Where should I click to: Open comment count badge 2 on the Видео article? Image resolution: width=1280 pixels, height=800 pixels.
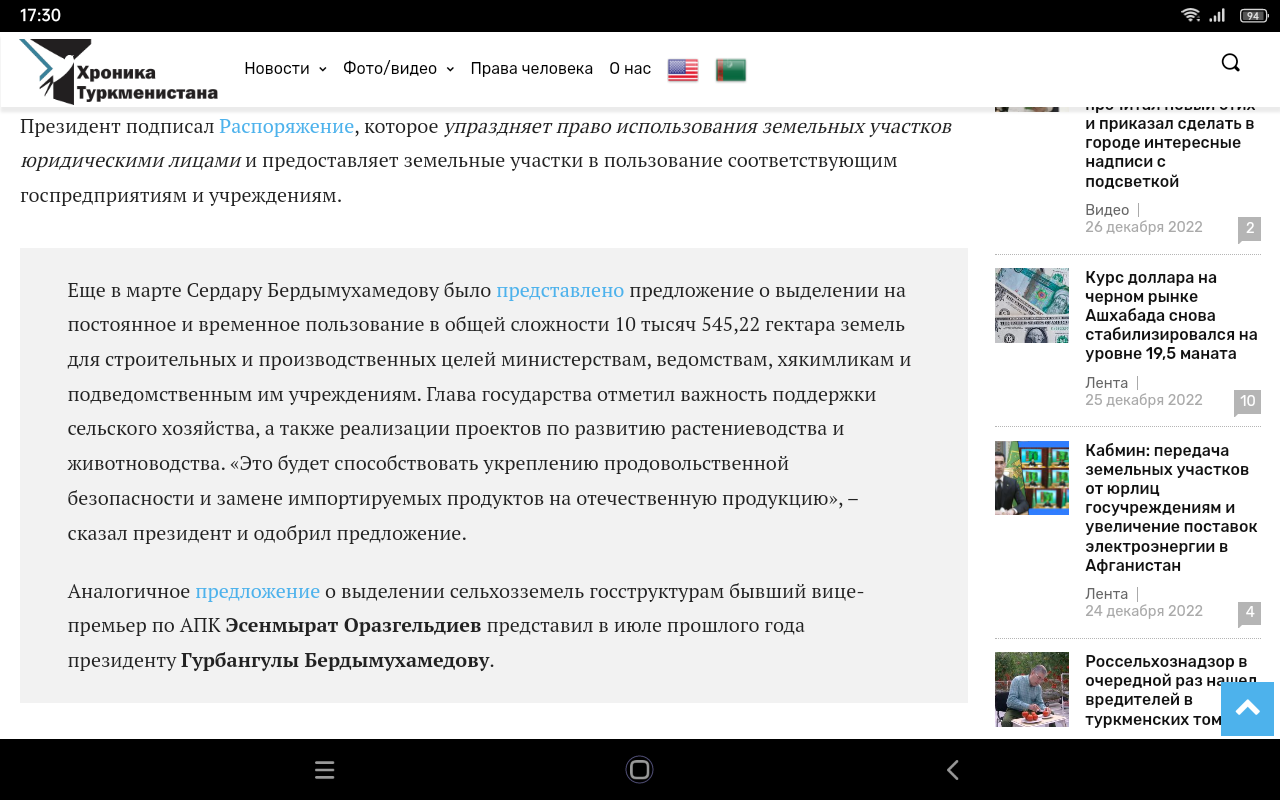coord(1249,229)
